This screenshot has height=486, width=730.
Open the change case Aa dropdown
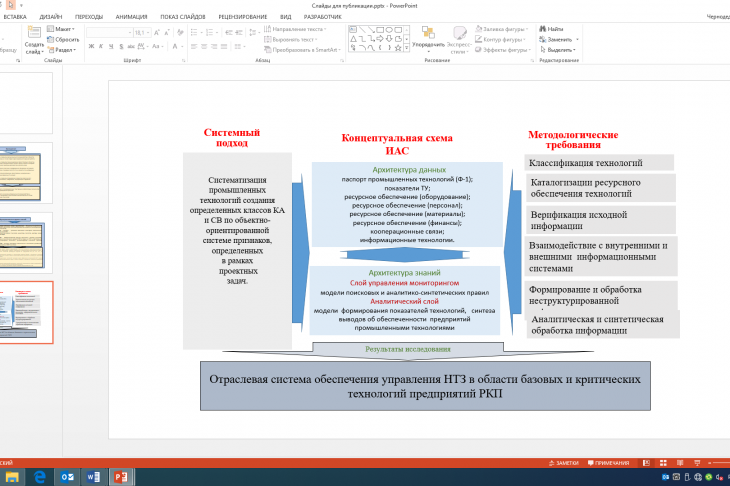[x=157, y=46]
